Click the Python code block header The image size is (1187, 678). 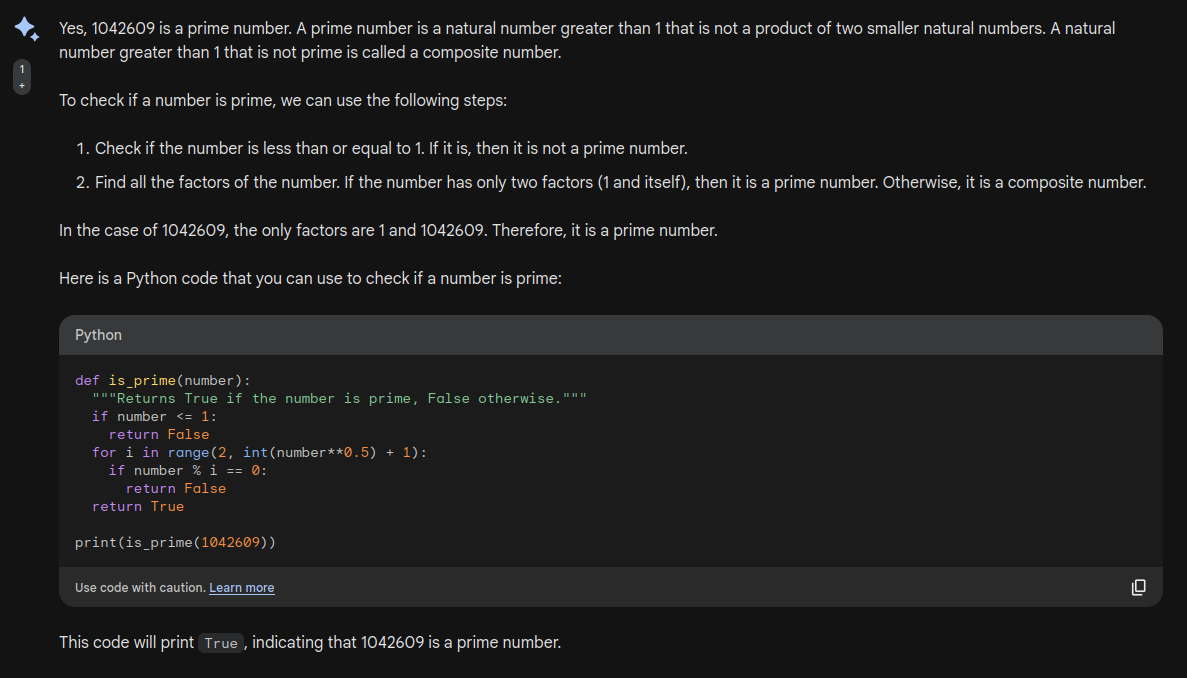[x=611, y=335]
